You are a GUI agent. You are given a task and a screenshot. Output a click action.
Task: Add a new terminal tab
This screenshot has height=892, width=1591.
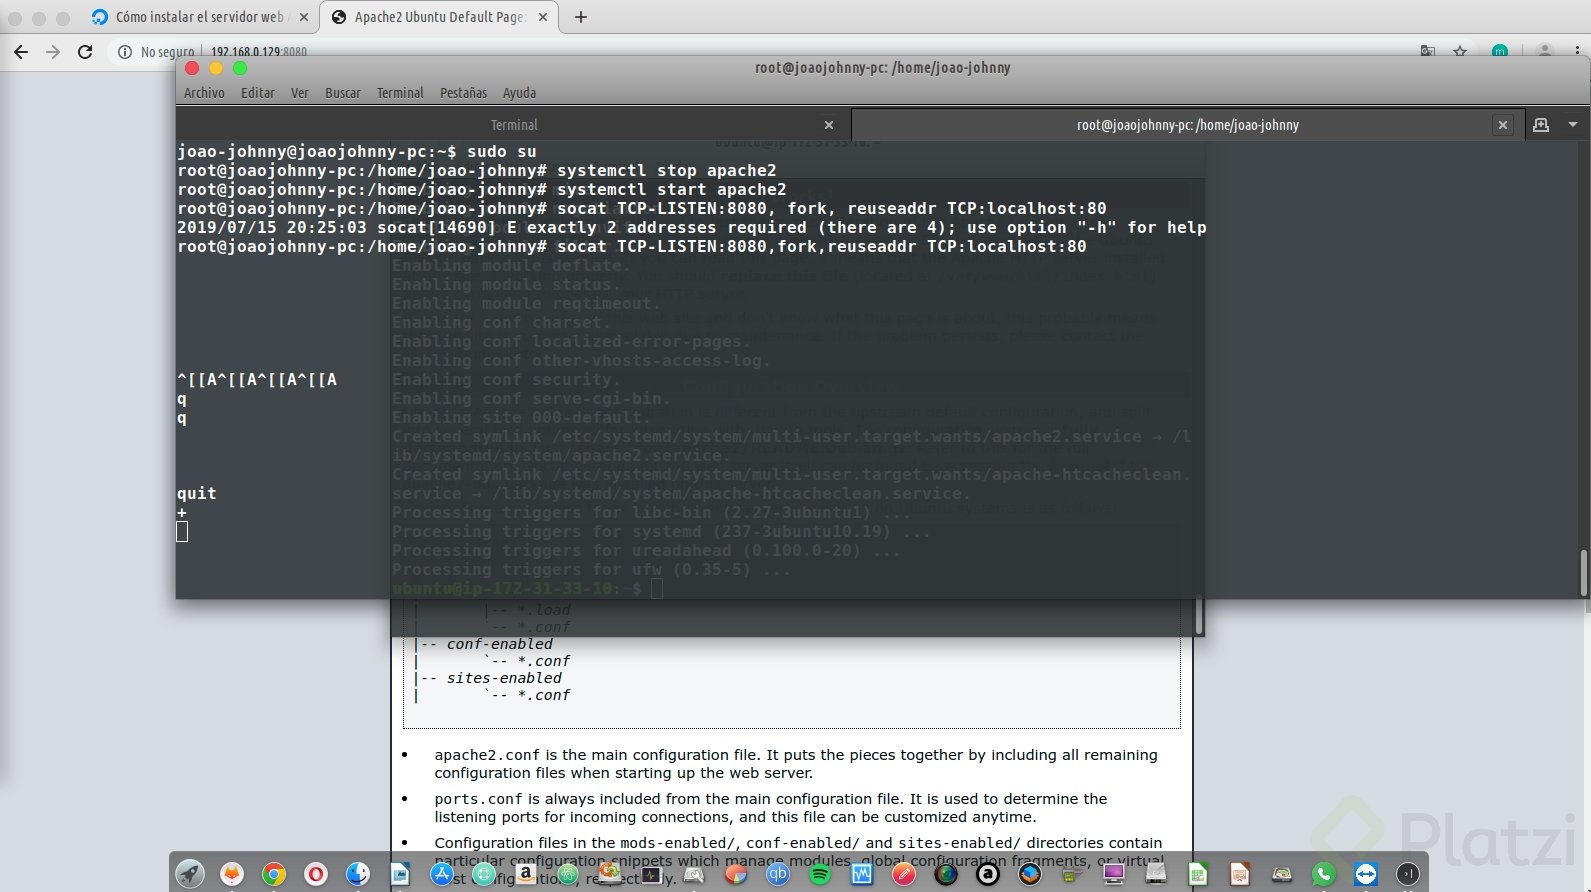click(1541, 125)
